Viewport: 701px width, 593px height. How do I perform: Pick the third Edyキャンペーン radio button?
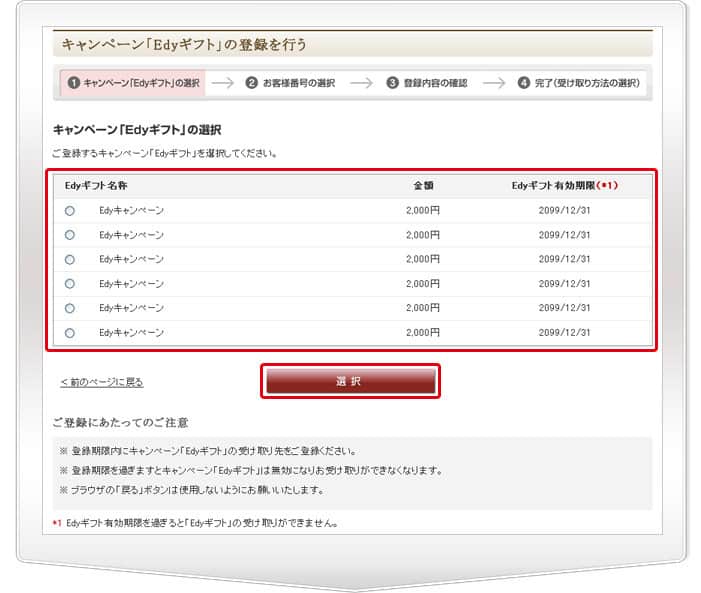coord(69,259)
